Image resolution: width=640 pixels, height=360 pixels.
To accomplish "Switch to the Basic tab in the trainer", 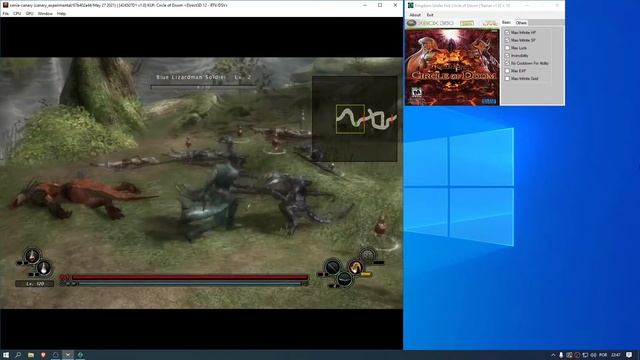I will (506, 22).
